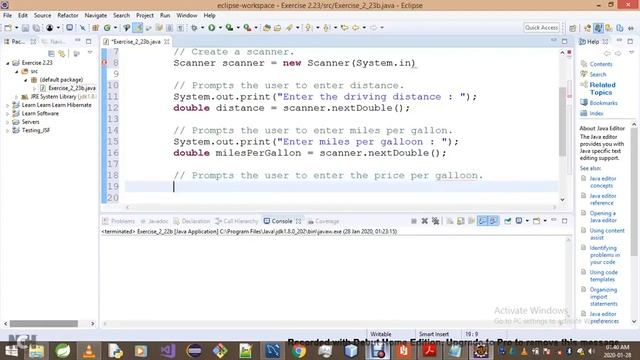Screen dimensions: 640x360
Task: Click Remove Launch X icon in Console
Action: pos(424,221)
